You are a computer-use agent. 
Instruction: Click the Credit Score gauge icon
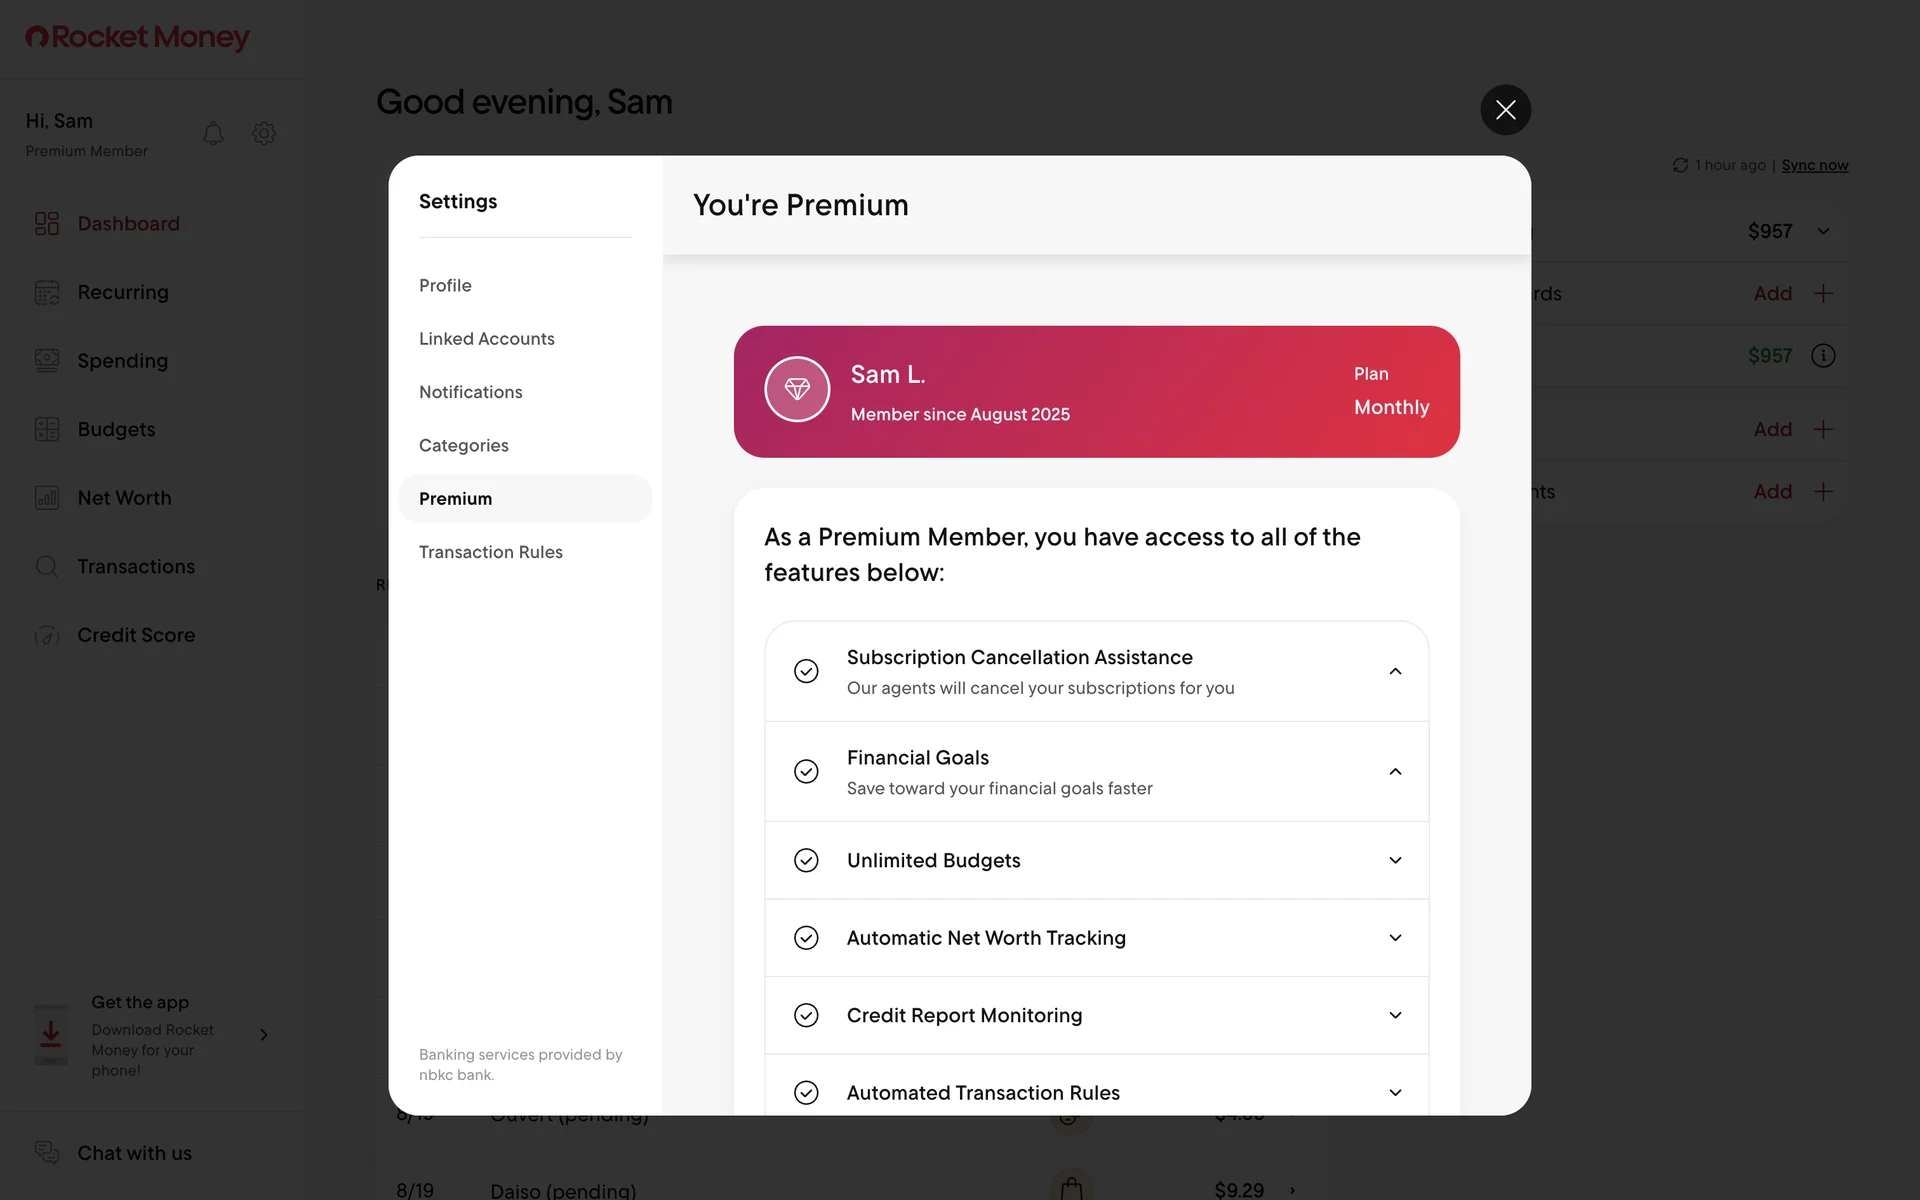coord(47,635)
